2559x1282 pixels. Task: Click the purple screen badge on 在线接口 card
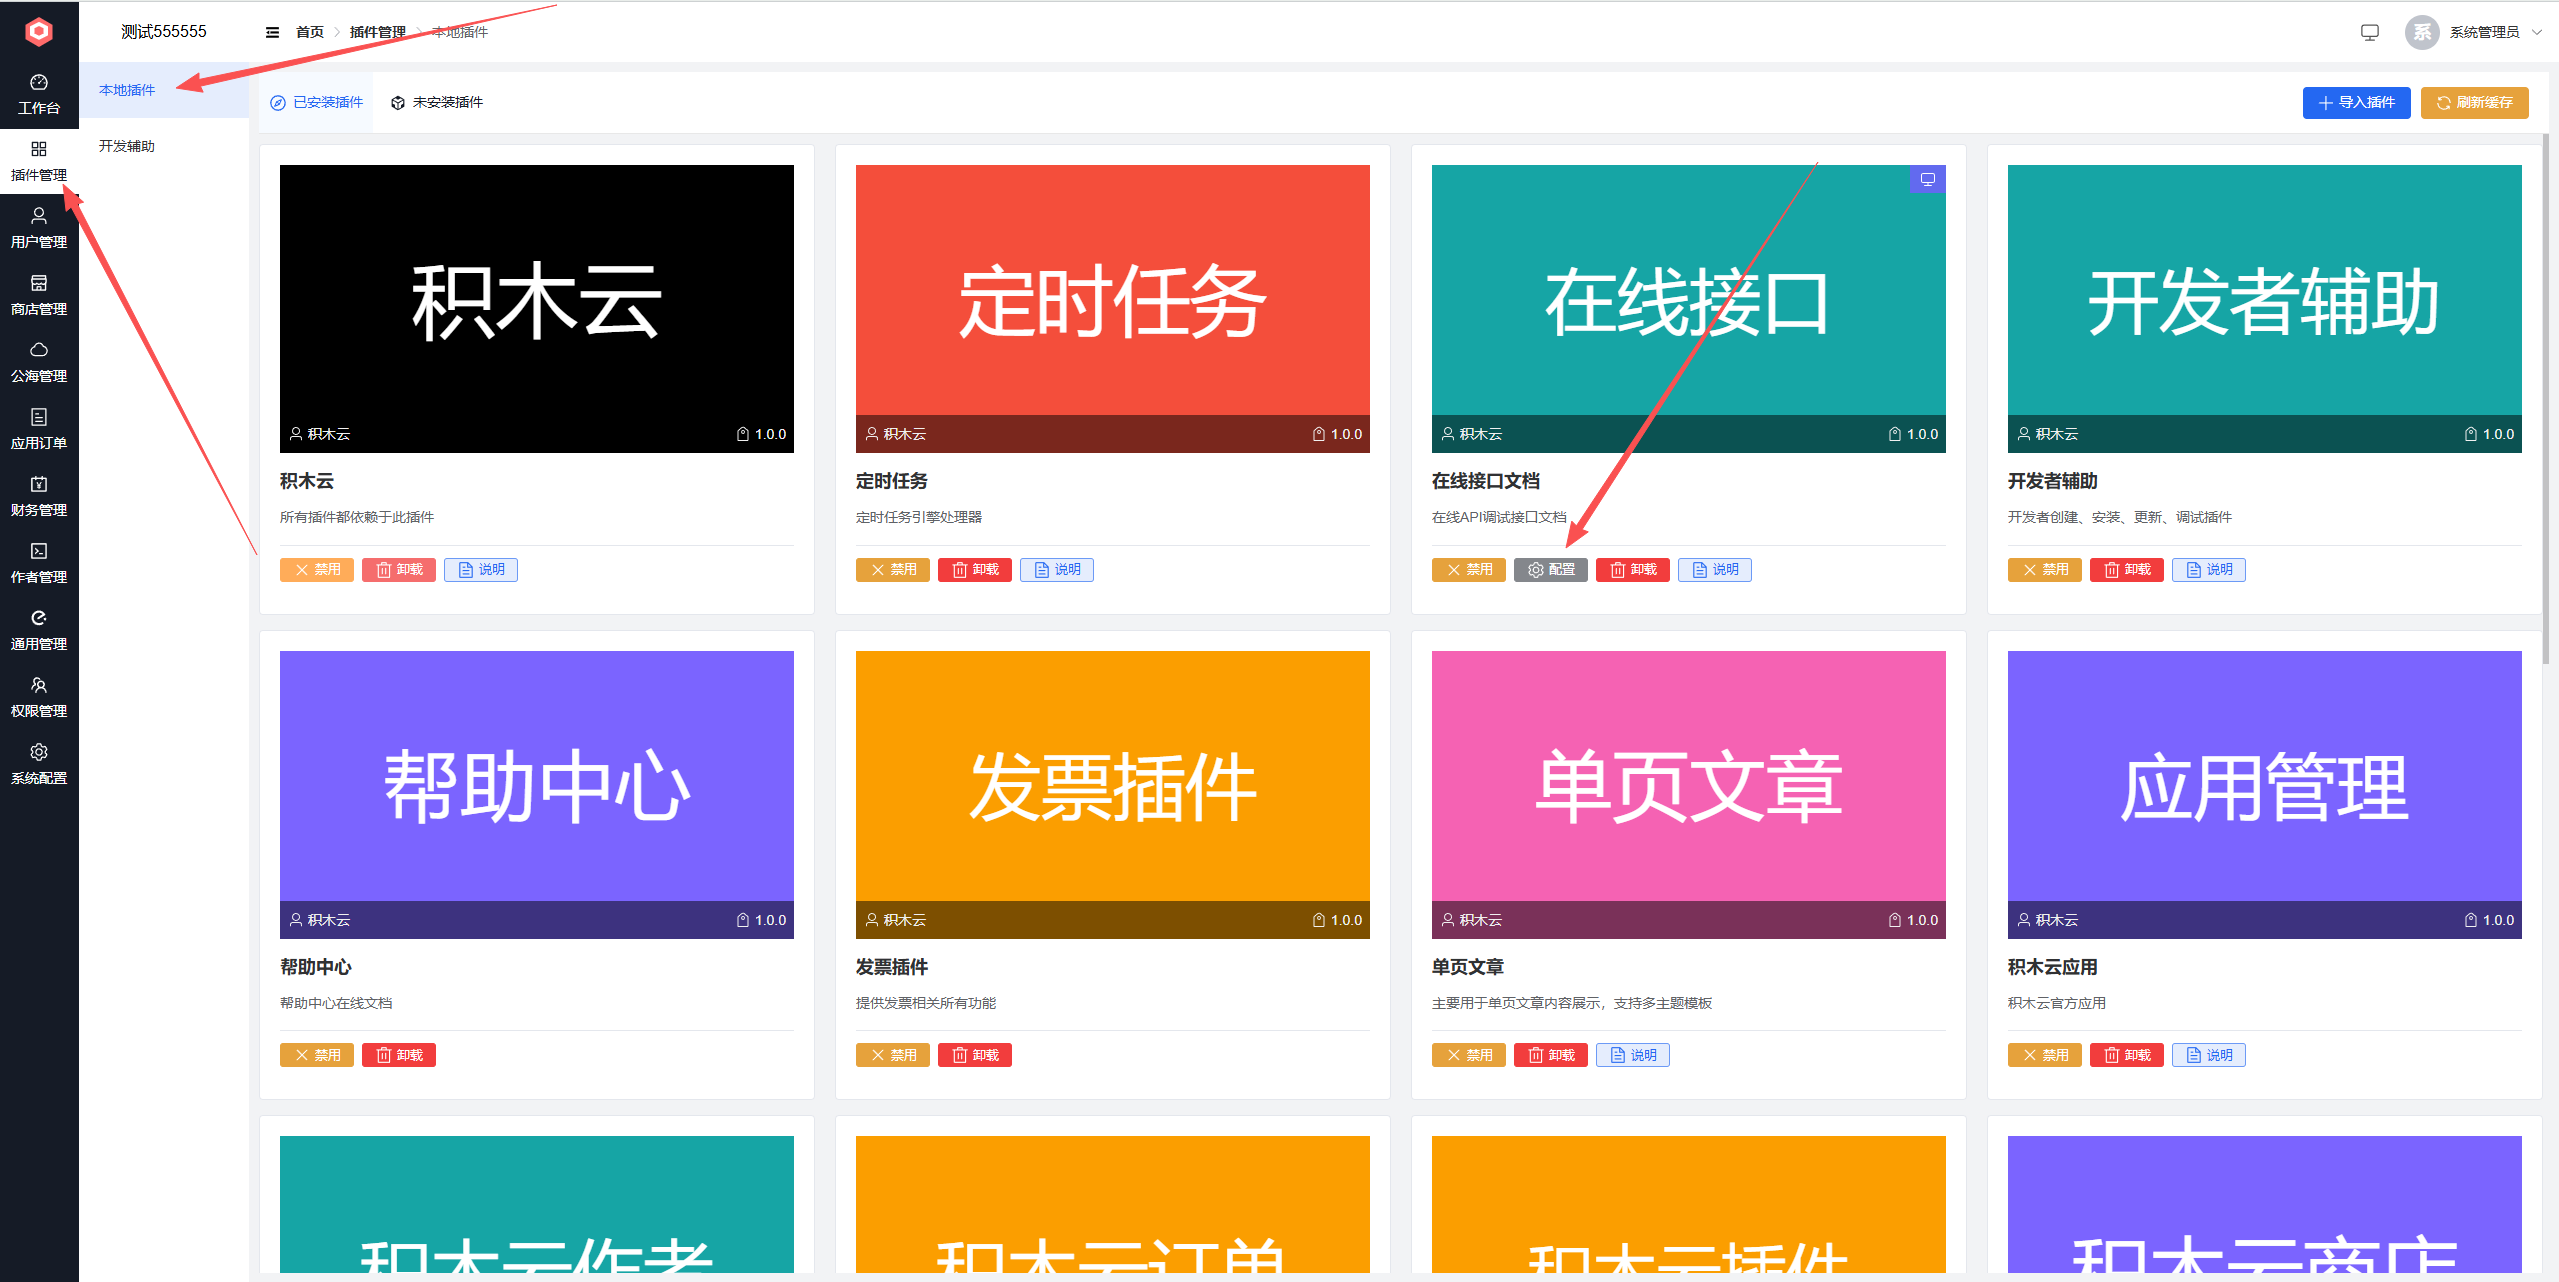tap(1927, 180)
